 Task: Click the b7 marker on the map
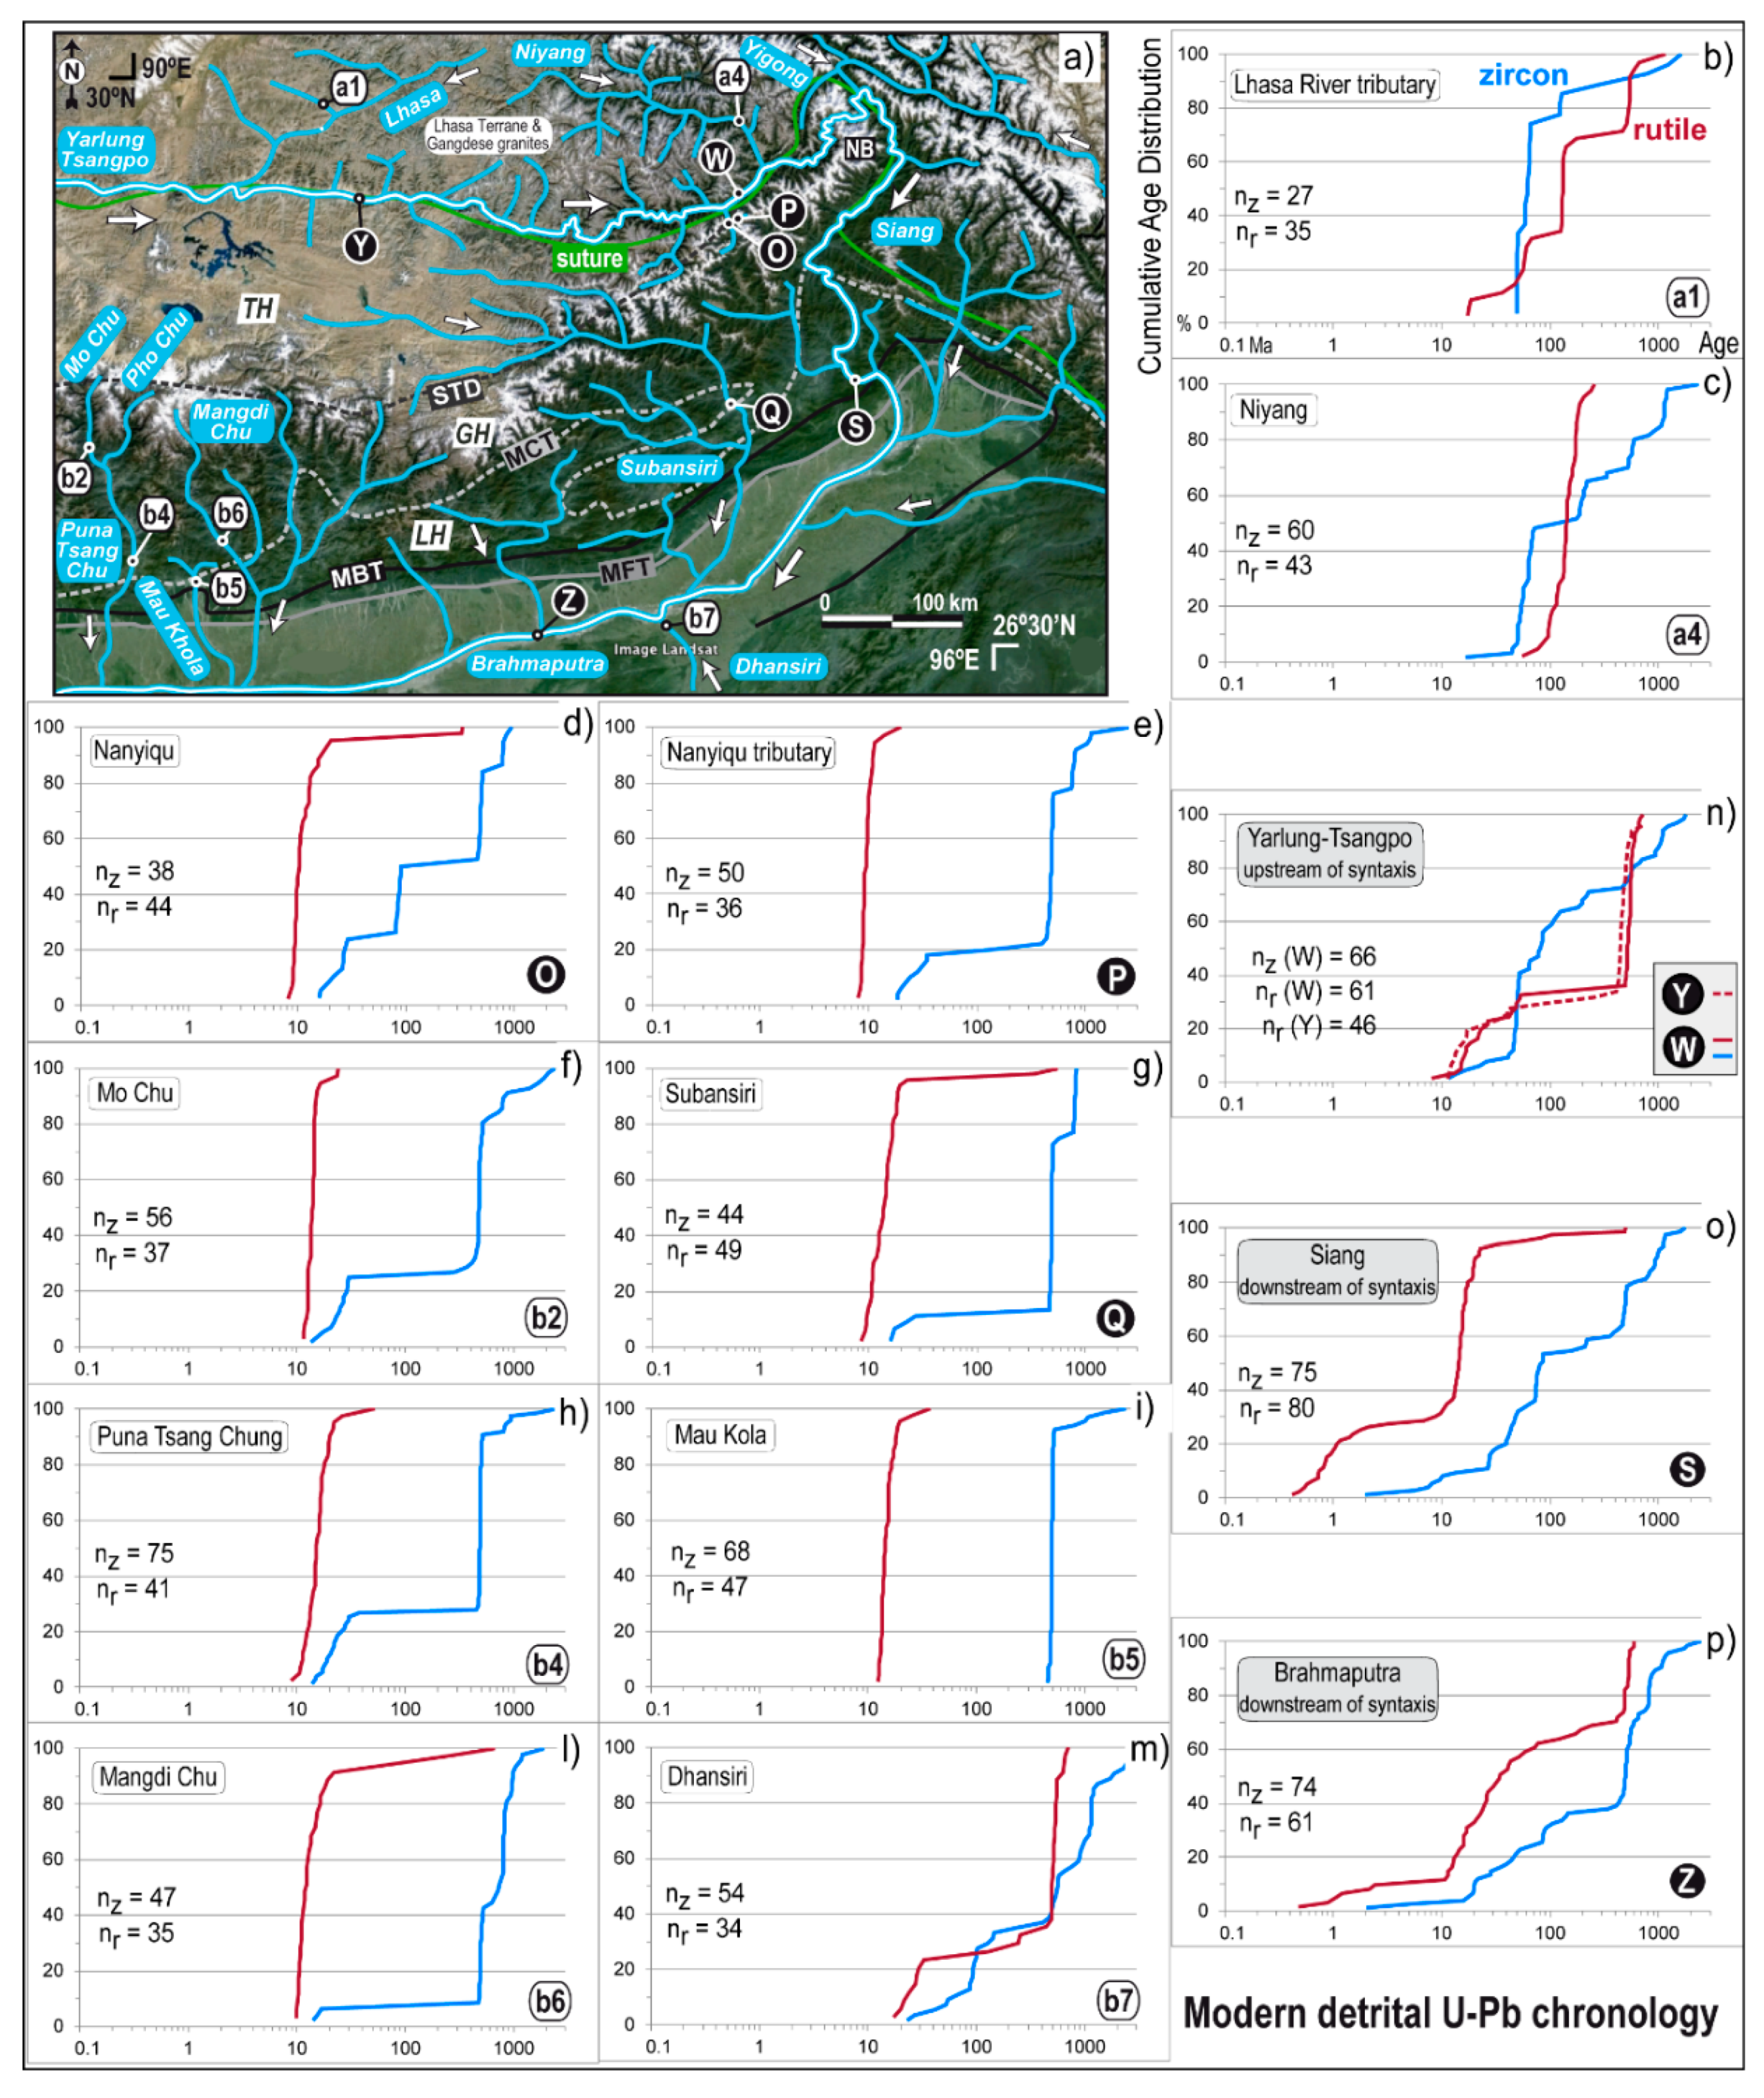point(701,618)
